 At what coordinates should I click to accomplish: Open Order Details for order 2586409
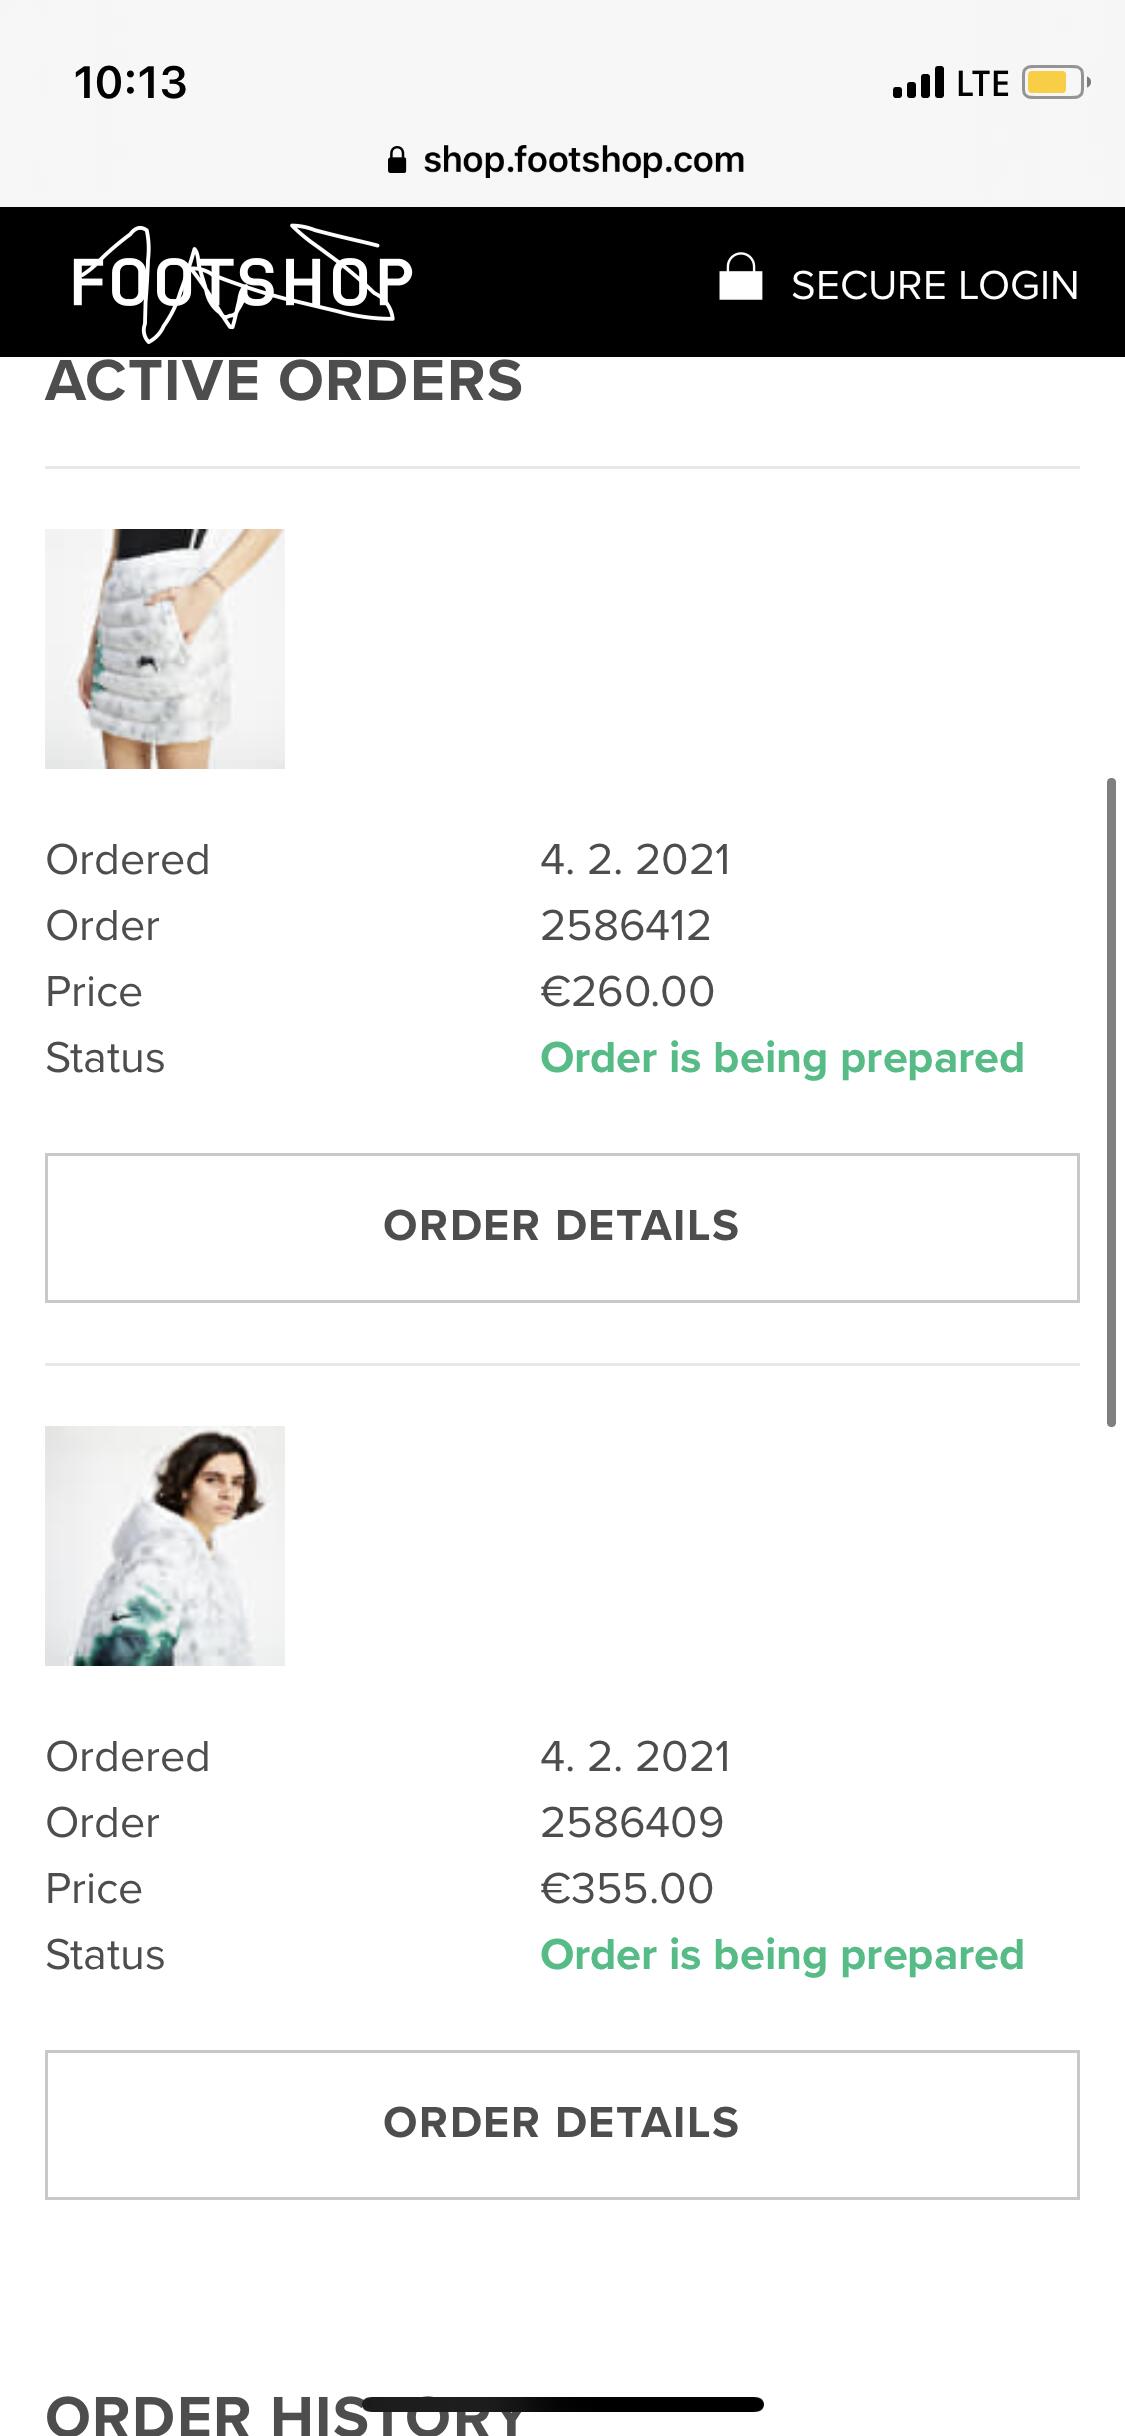pos(562,2124)
